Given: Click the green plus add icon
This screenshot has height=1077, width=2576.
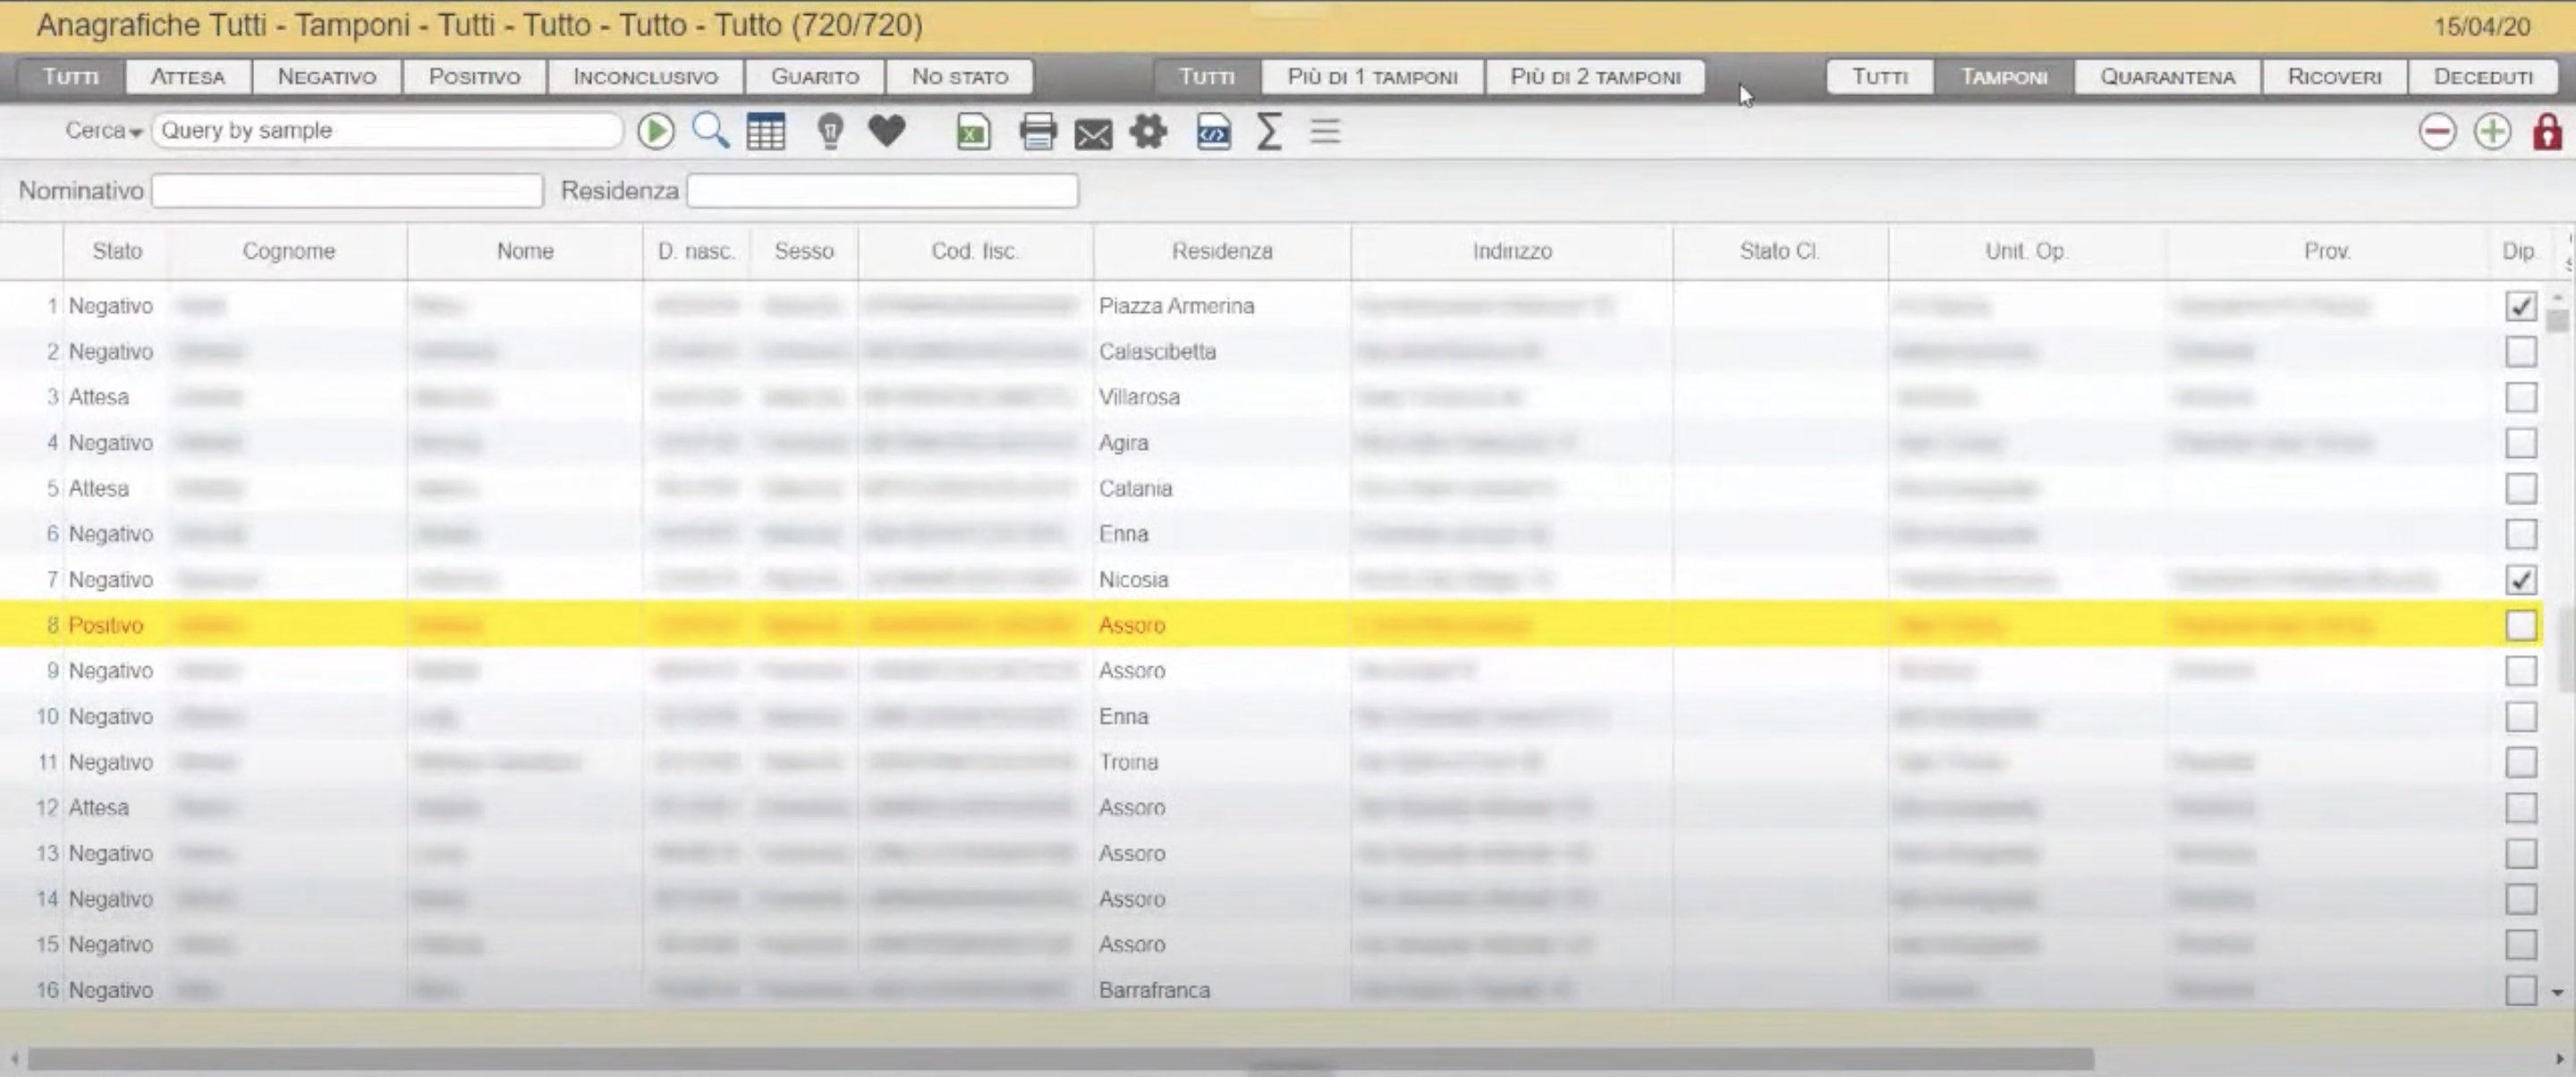Looking at the screenshot, I should [2492, 131].
